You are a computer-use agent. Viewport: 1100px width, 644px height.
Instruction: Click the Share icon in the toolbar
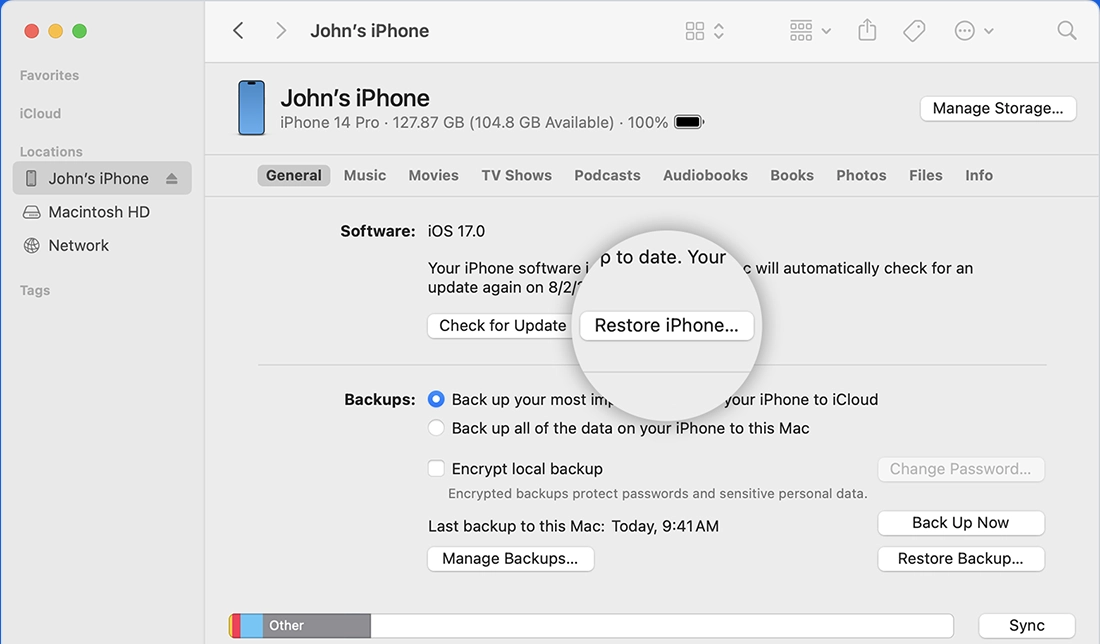click(x=866, y=31)
